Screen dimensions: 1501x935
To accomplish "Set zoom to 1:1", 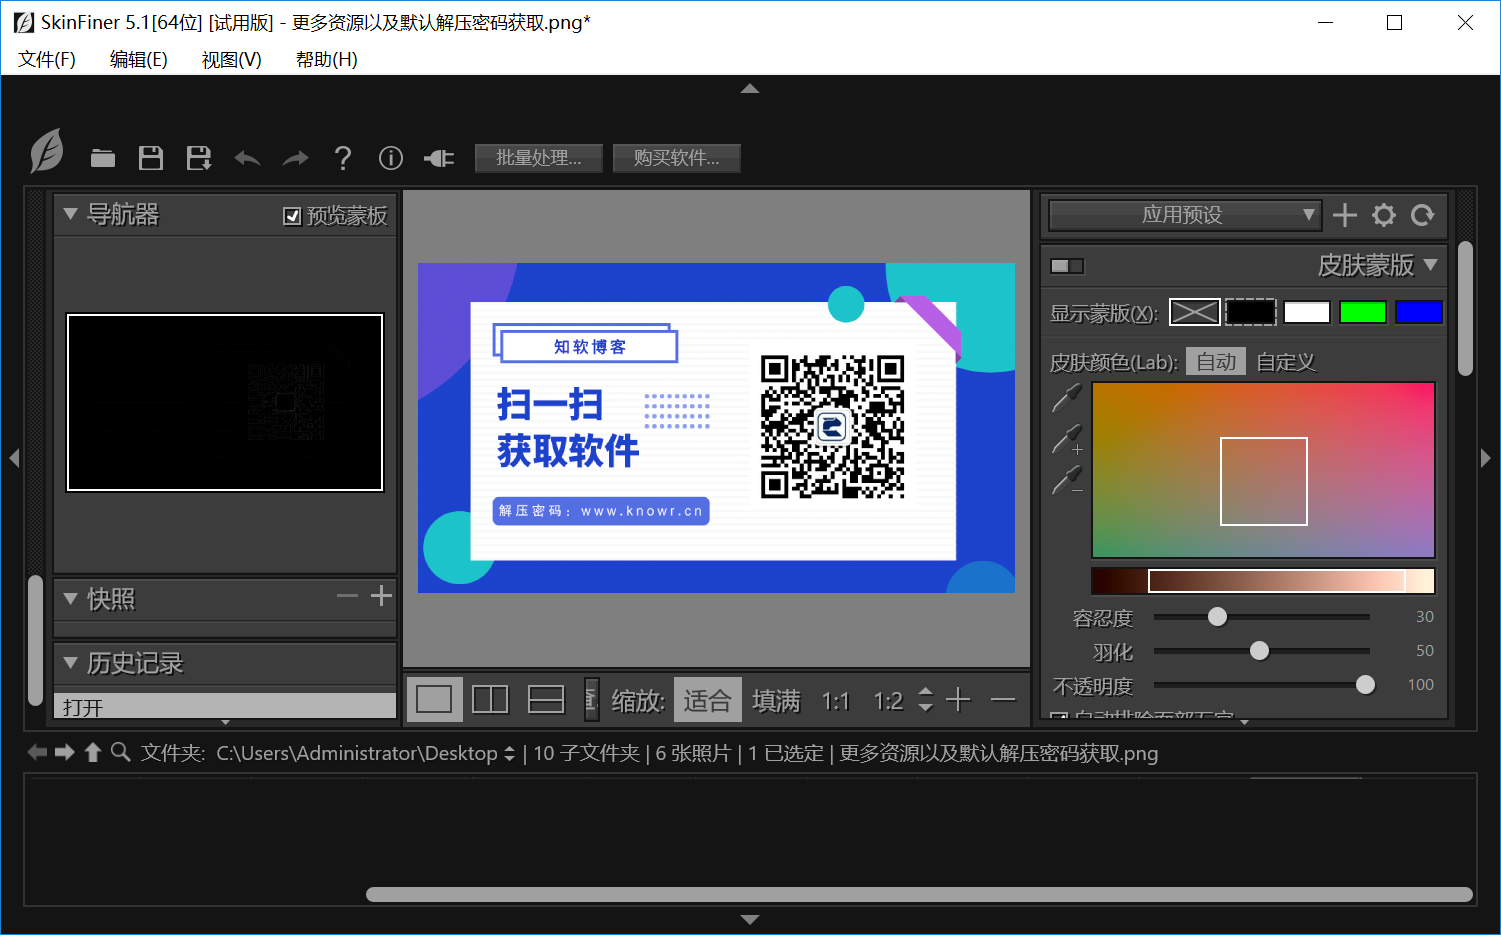I will (x=836, y=701).
